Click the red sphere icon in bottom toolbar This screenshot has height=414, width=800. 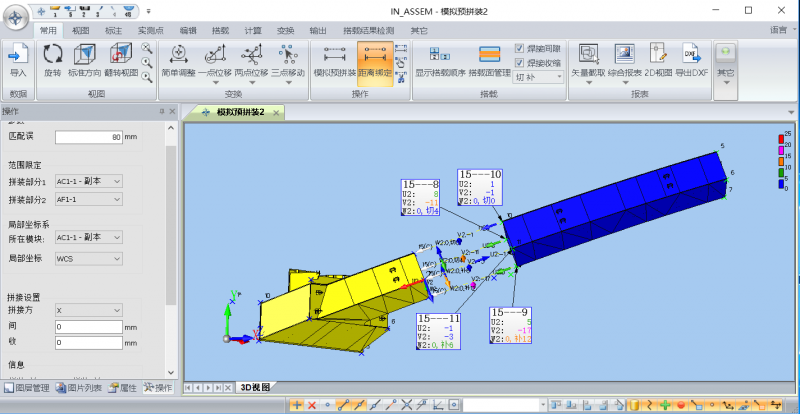(681, 406)
